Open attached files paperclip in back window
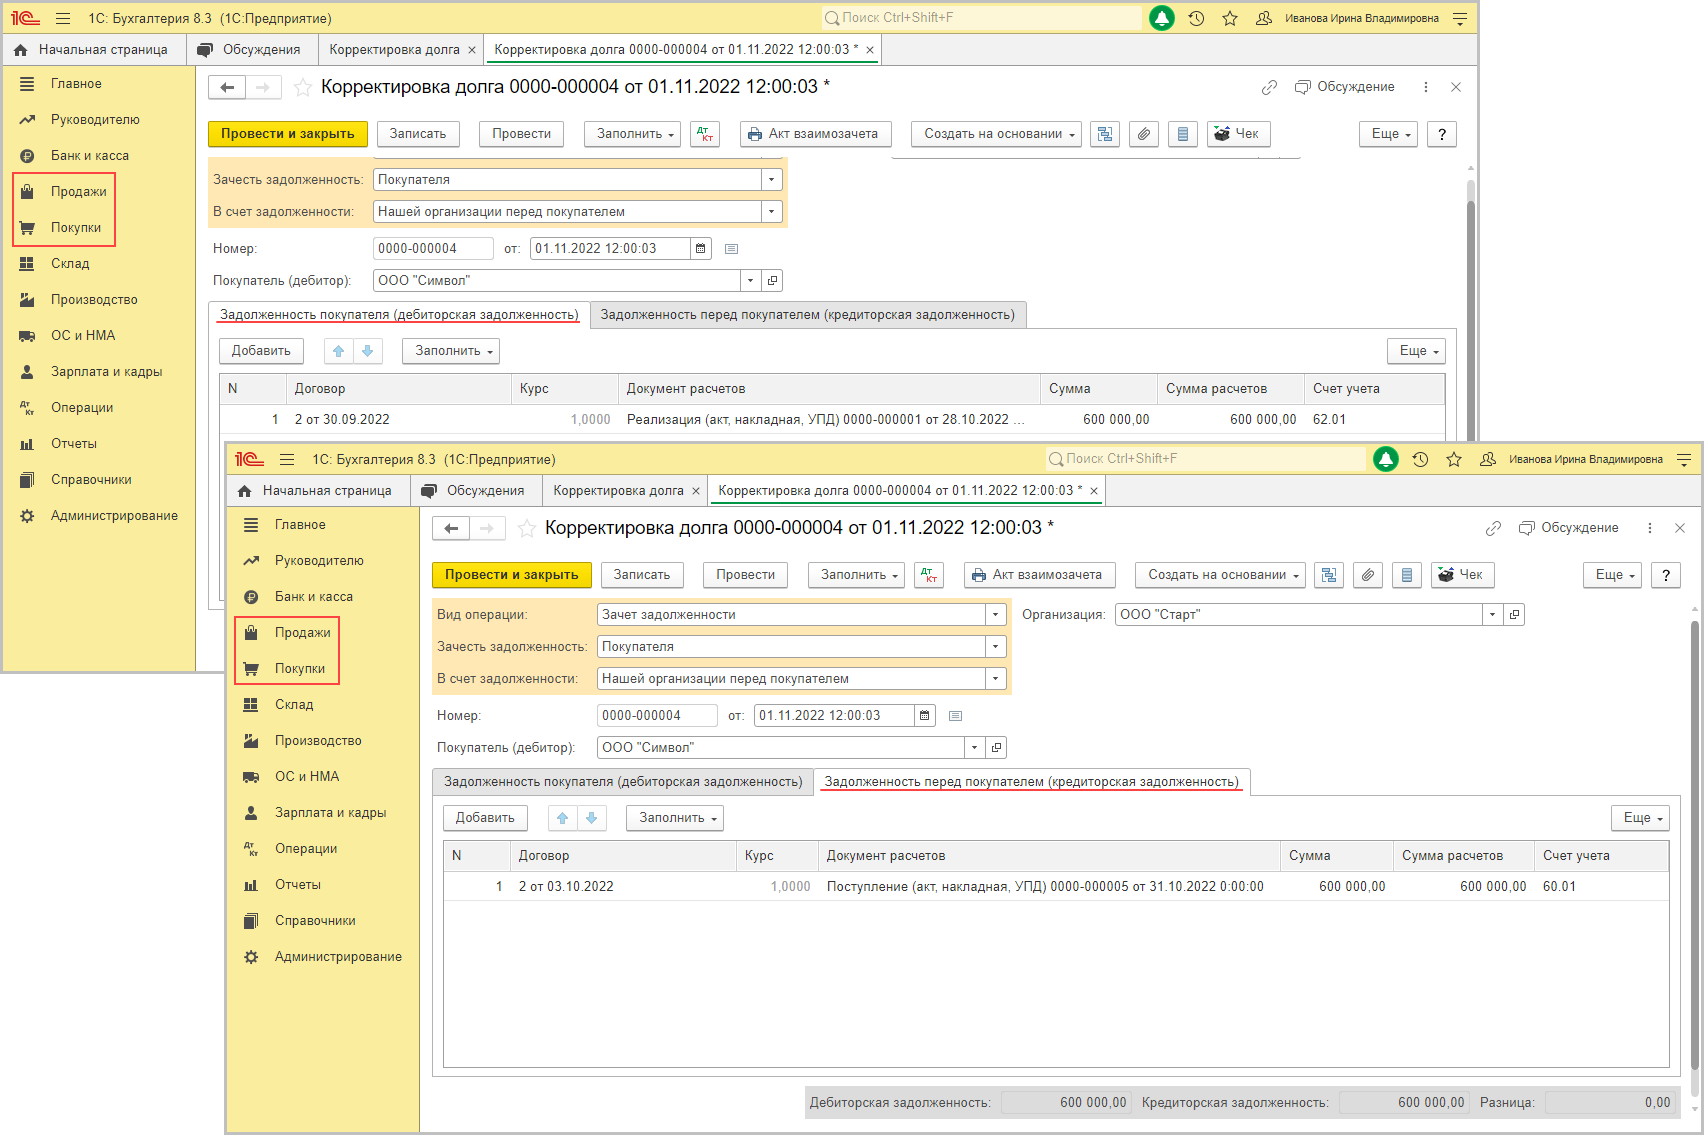Image resolution: width=1704 pixels, height=1135 pixels. point(1144,134)
